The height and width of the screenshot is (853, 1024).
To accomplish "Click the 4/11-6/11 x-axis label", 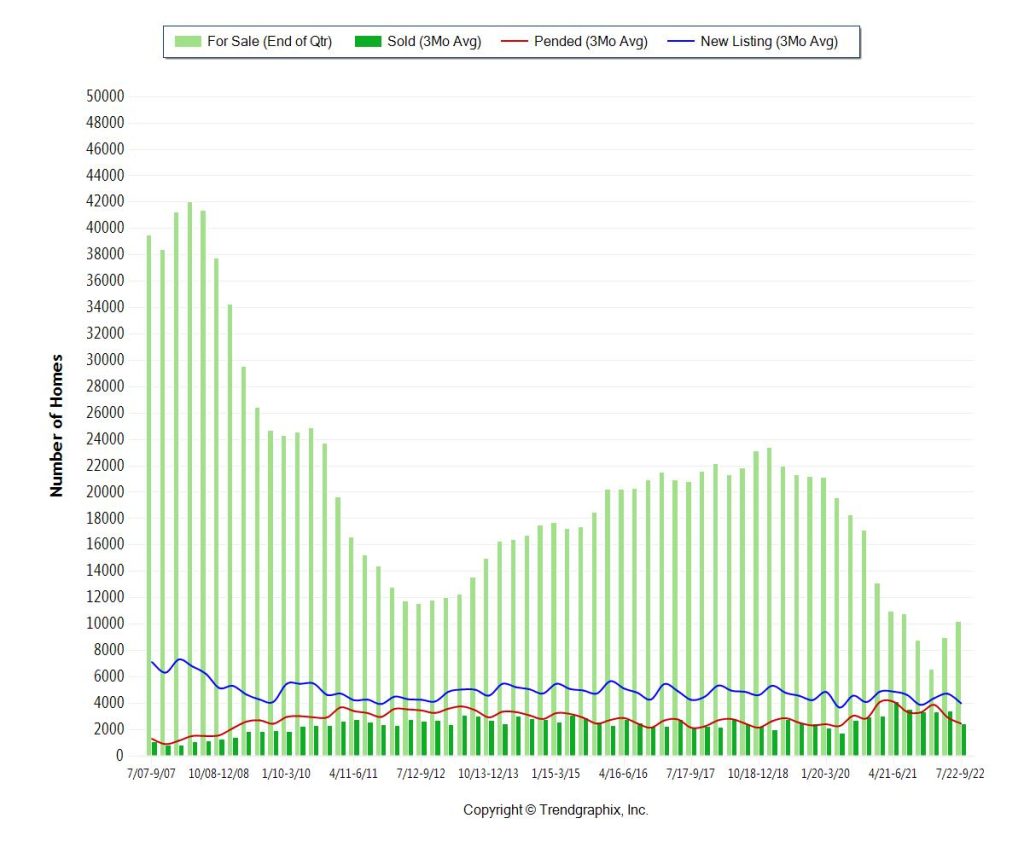I will coord(354,774).
